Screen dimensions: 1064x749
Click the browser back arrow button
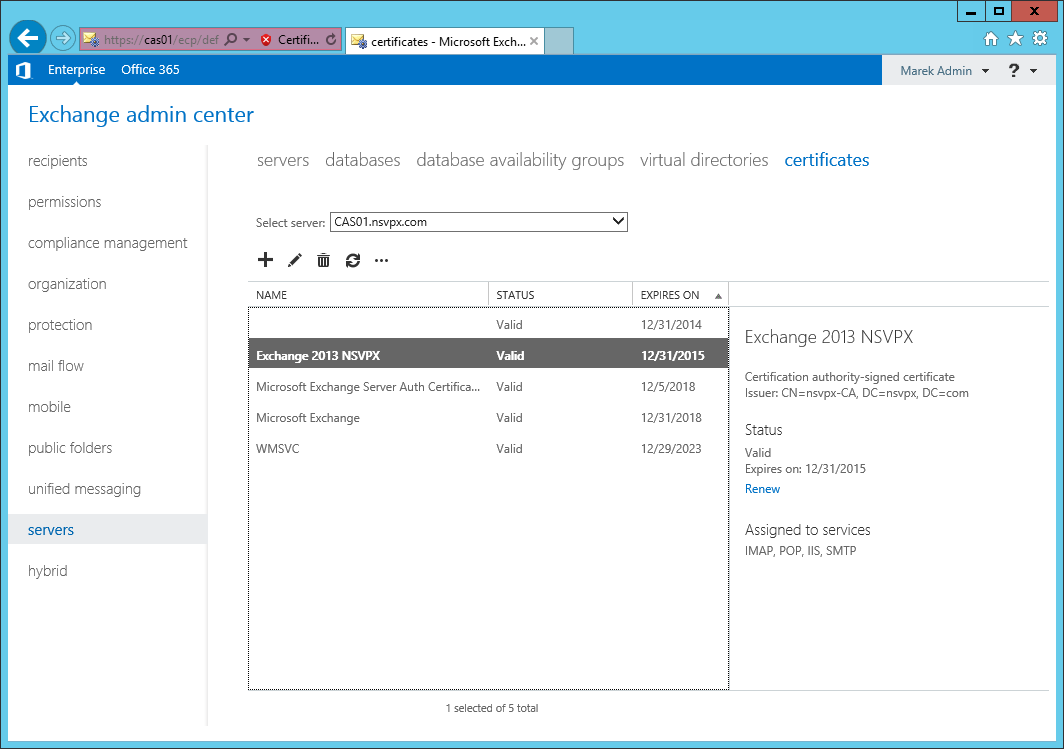pos(28,39)
